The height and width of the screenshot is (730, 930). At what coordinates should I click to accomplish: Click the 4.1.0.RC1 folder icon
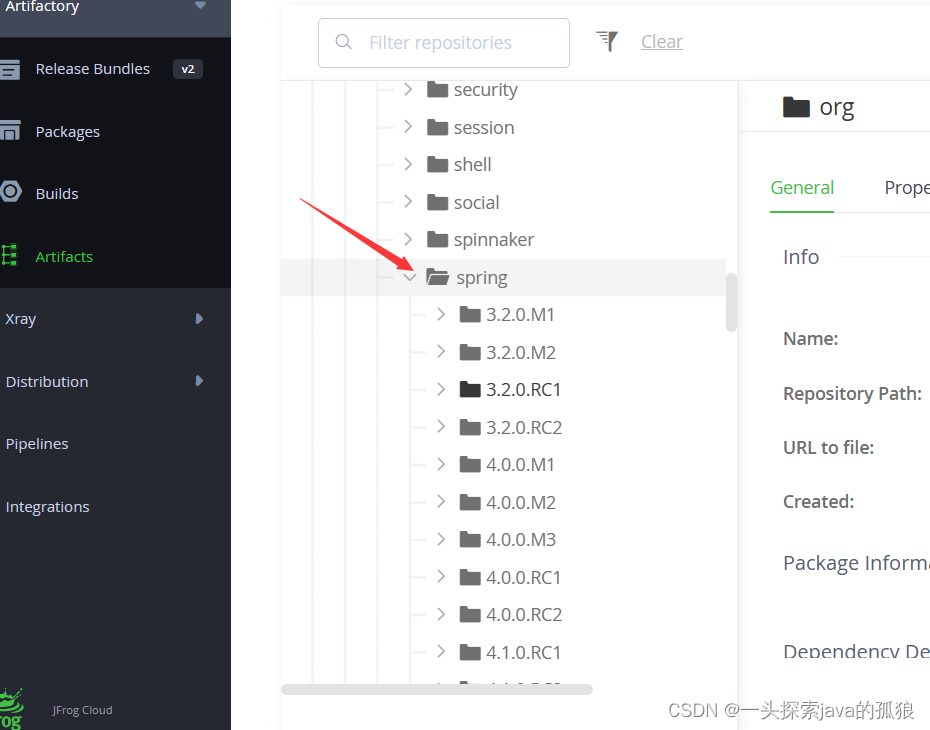tap(470, 652)
